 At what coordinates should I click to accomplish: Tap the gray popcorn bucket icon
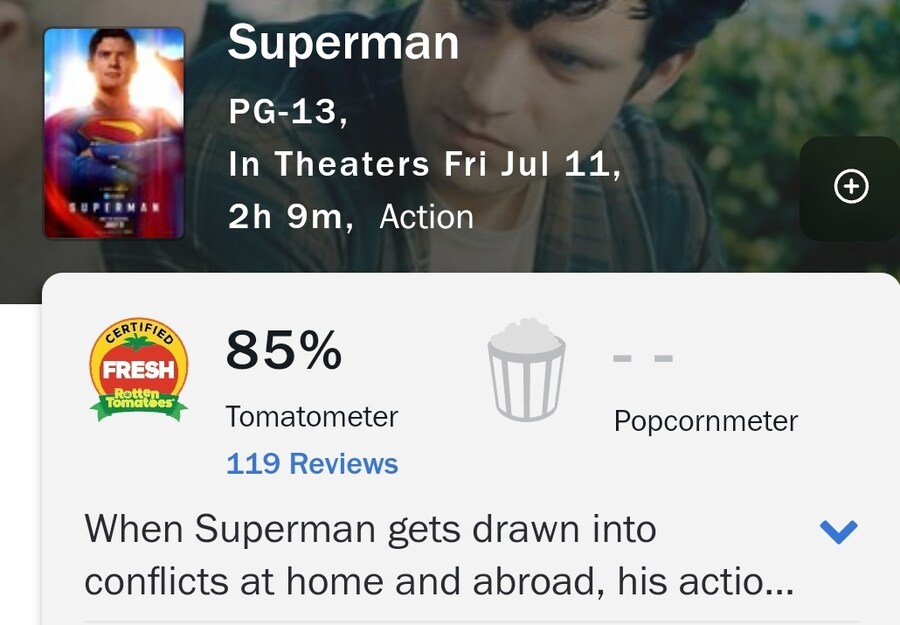tap(526, 370)
